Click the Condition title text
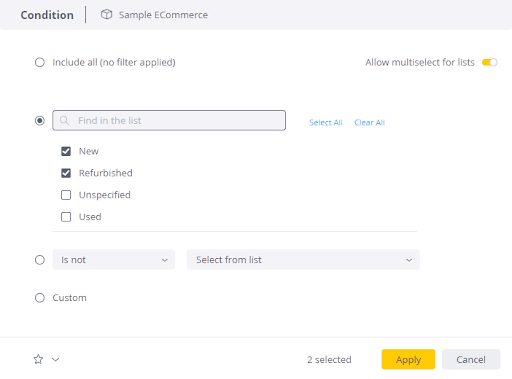Screen dimensions: 512x379 point(47,15)
